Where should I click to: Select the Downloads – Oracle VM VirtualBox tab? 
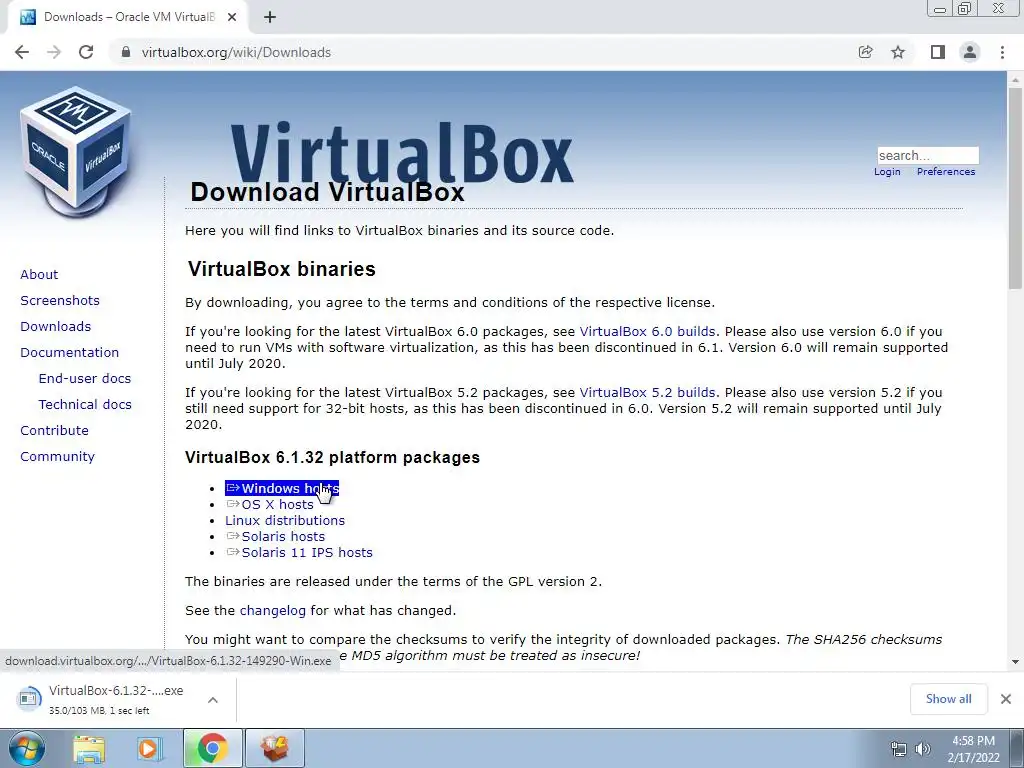(x=128, y=17)
